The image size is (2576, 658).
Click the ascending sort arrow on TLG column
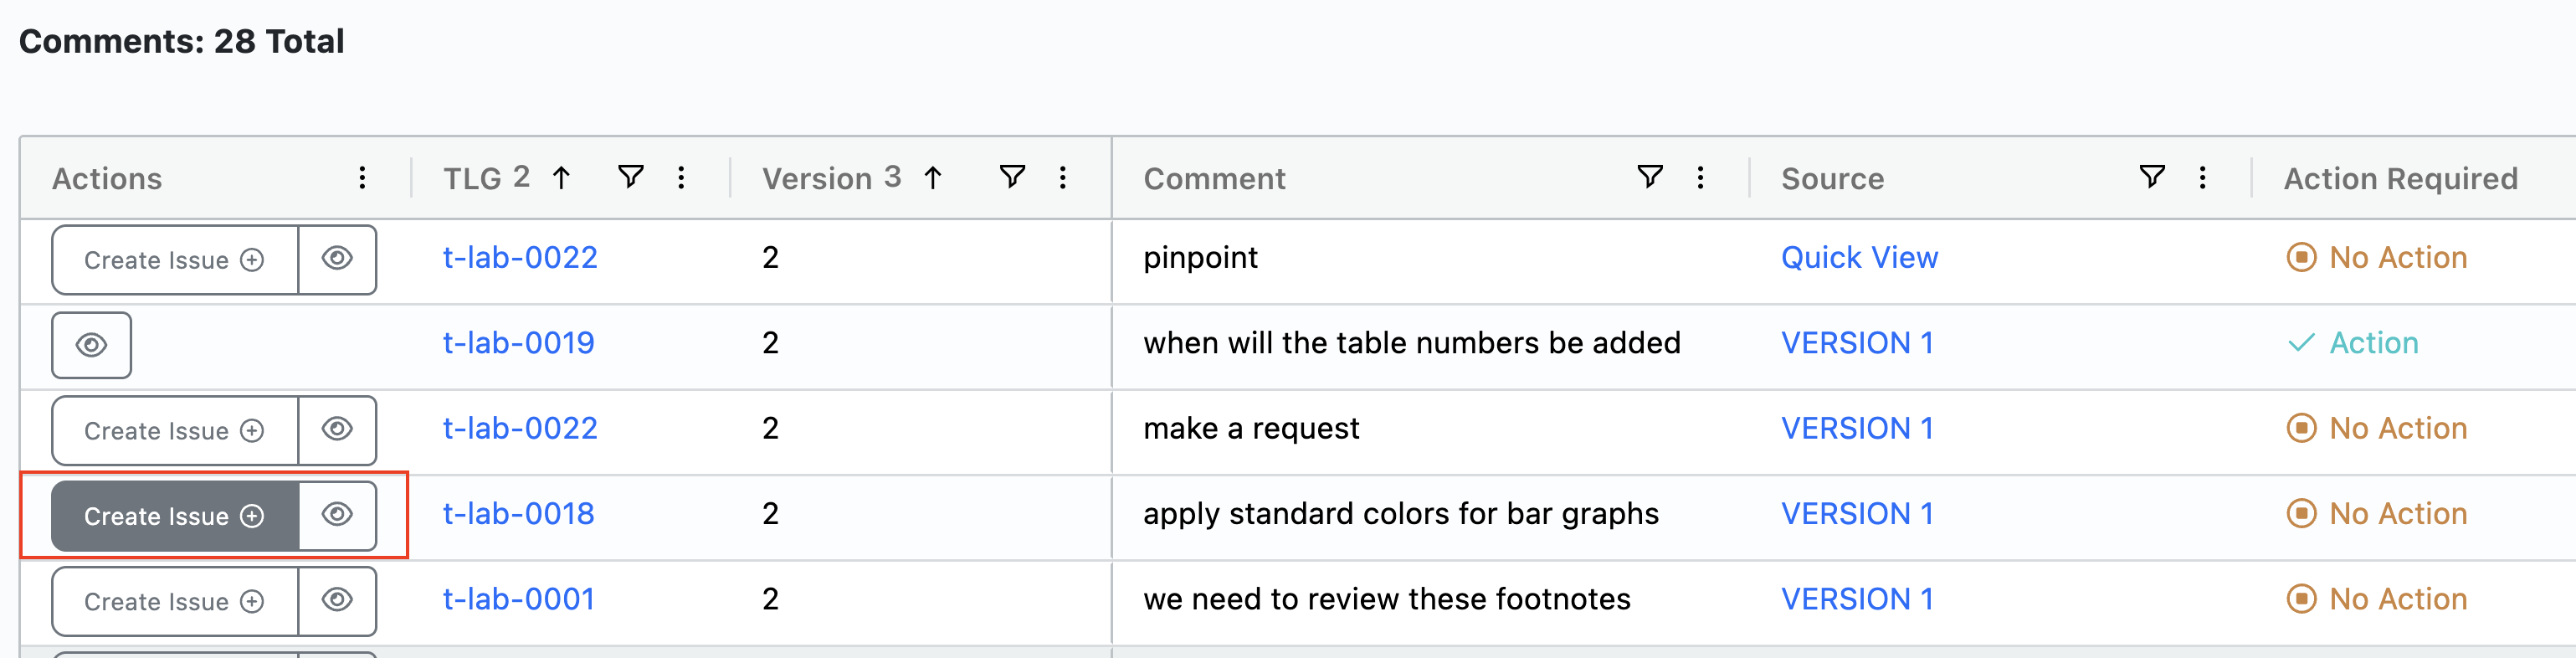[562, 177]
